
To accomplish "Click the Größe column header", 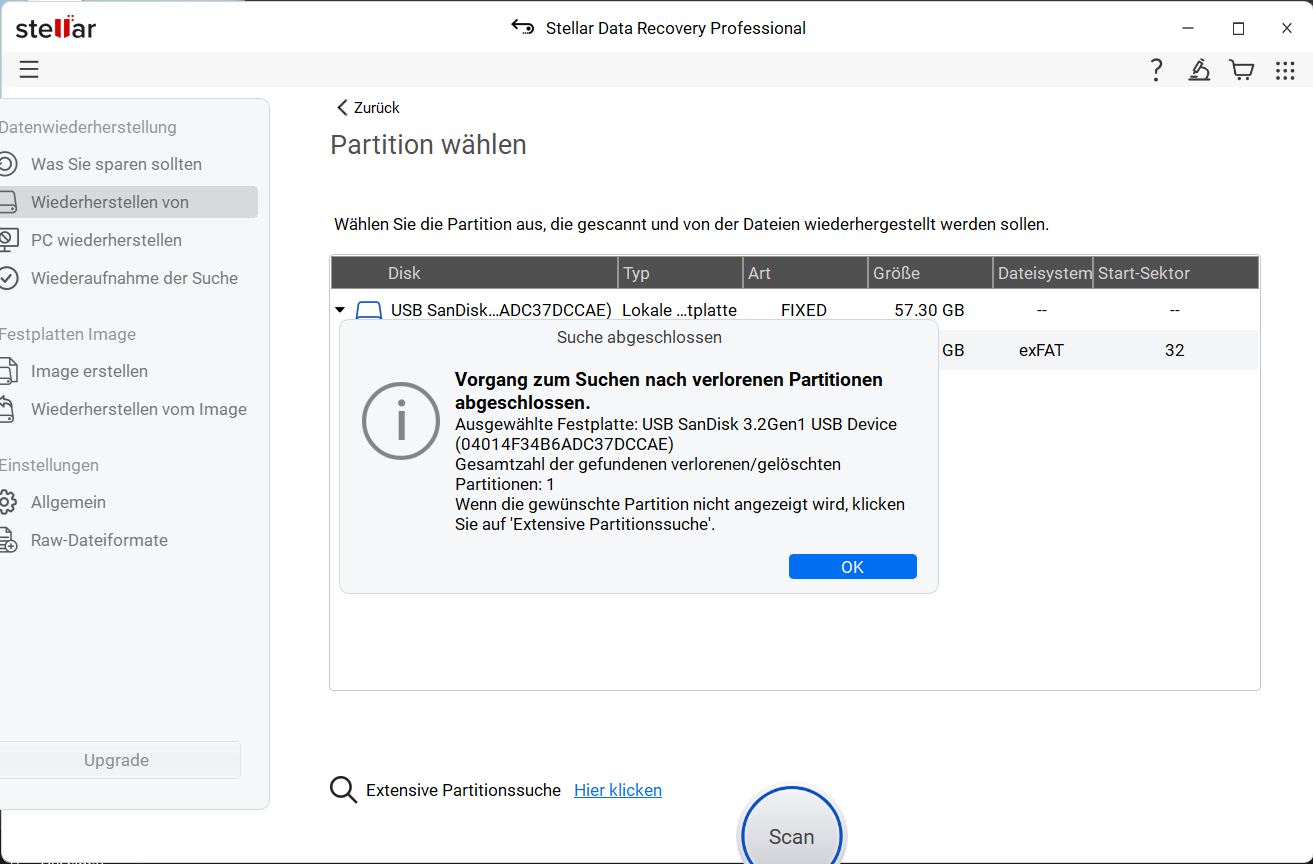I will pyautogui.click(x=931, y=273).
